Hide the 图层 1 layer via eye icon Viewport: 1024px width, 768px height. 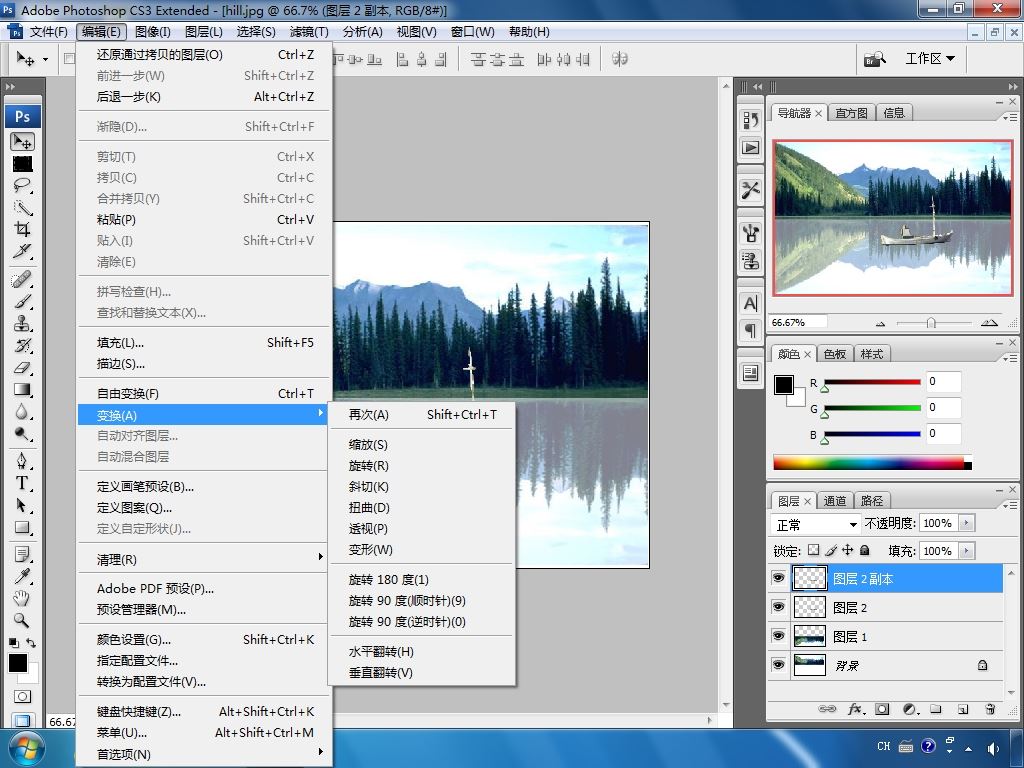click(778, 636)
